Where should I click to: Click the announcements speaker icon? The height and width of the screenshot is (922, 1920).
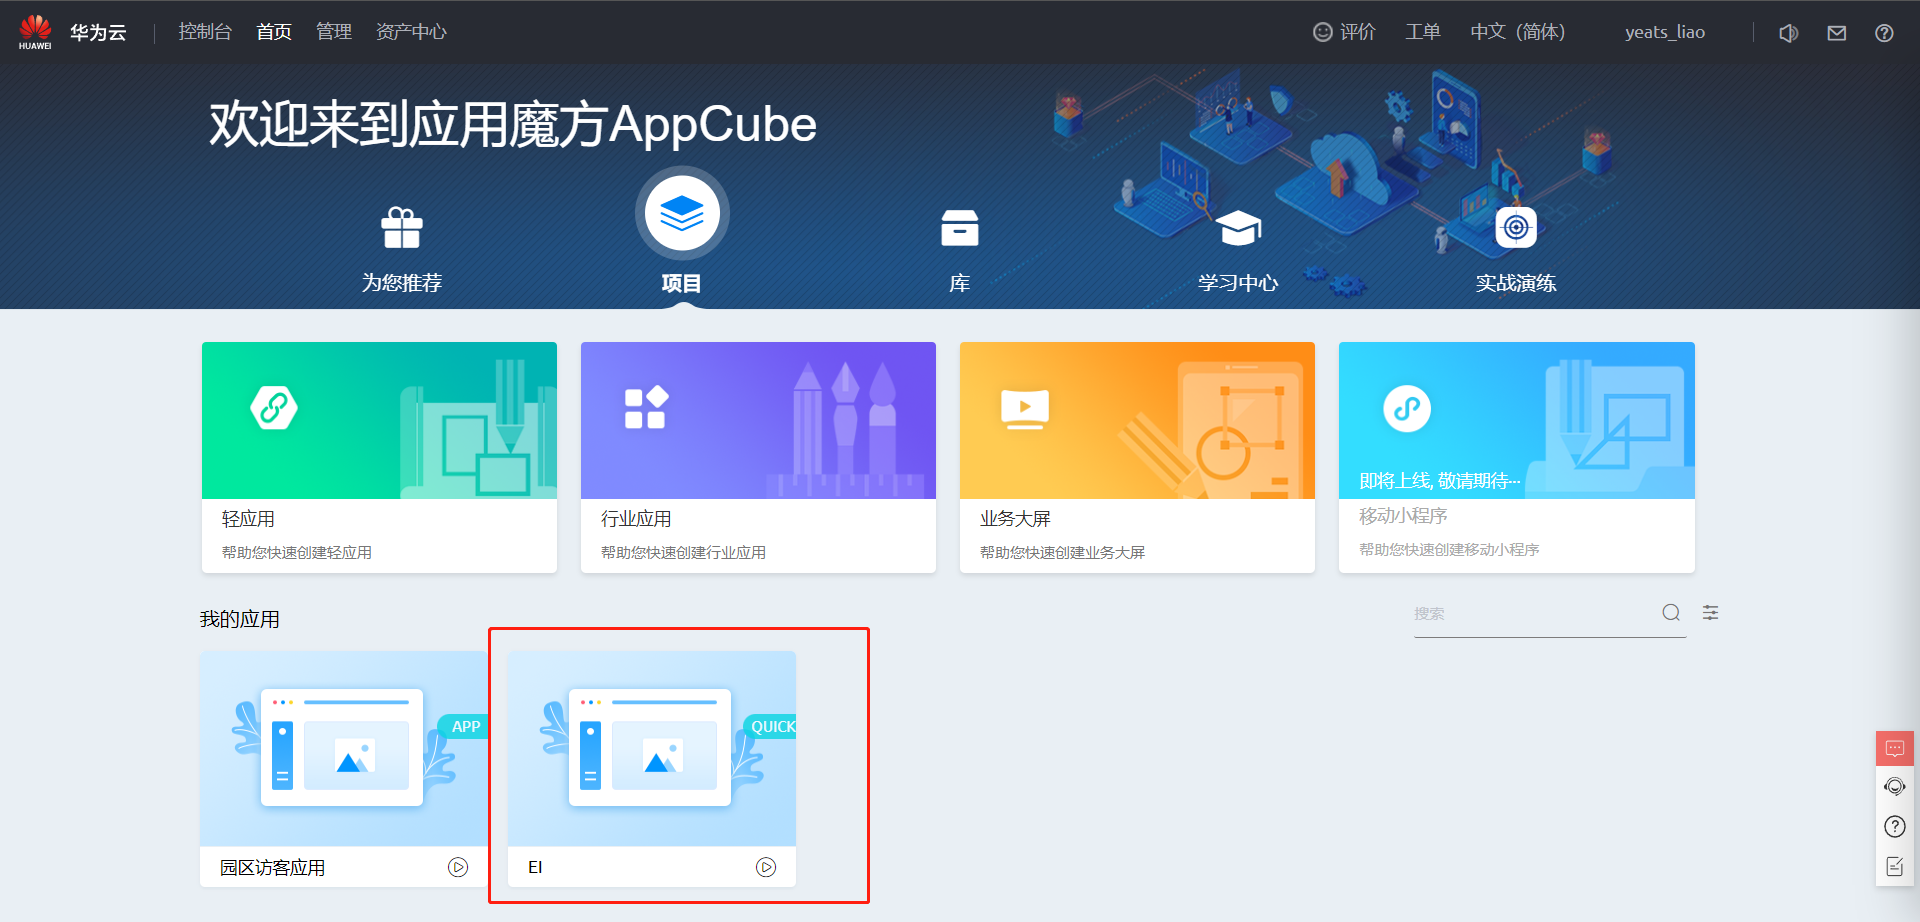(x=1789, y=33)
